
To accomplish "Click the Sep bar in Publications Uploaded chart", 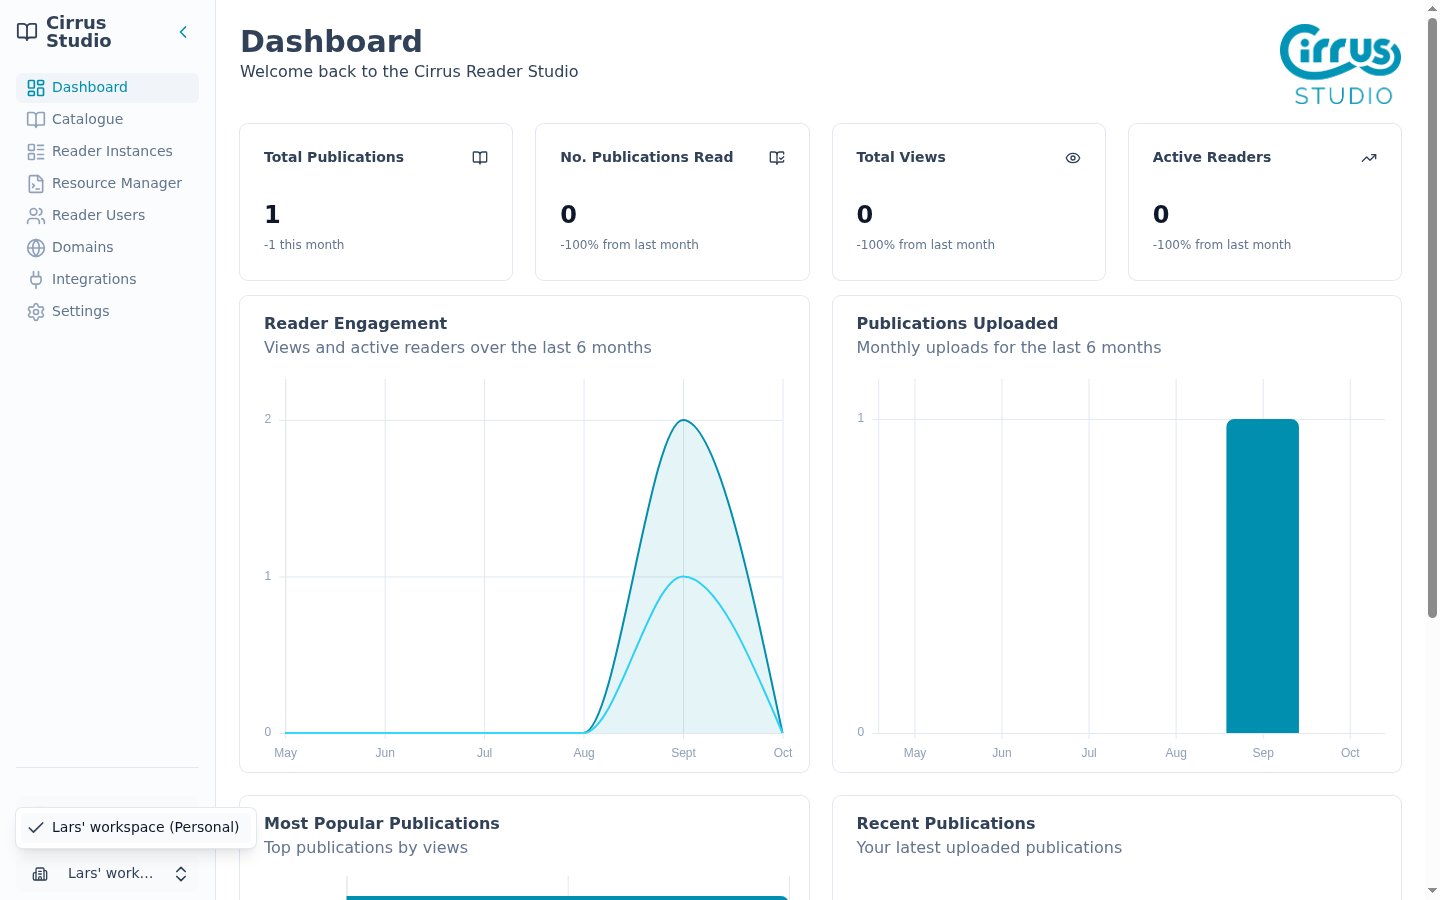I will pyautogui.click(x=1263, y=576).
